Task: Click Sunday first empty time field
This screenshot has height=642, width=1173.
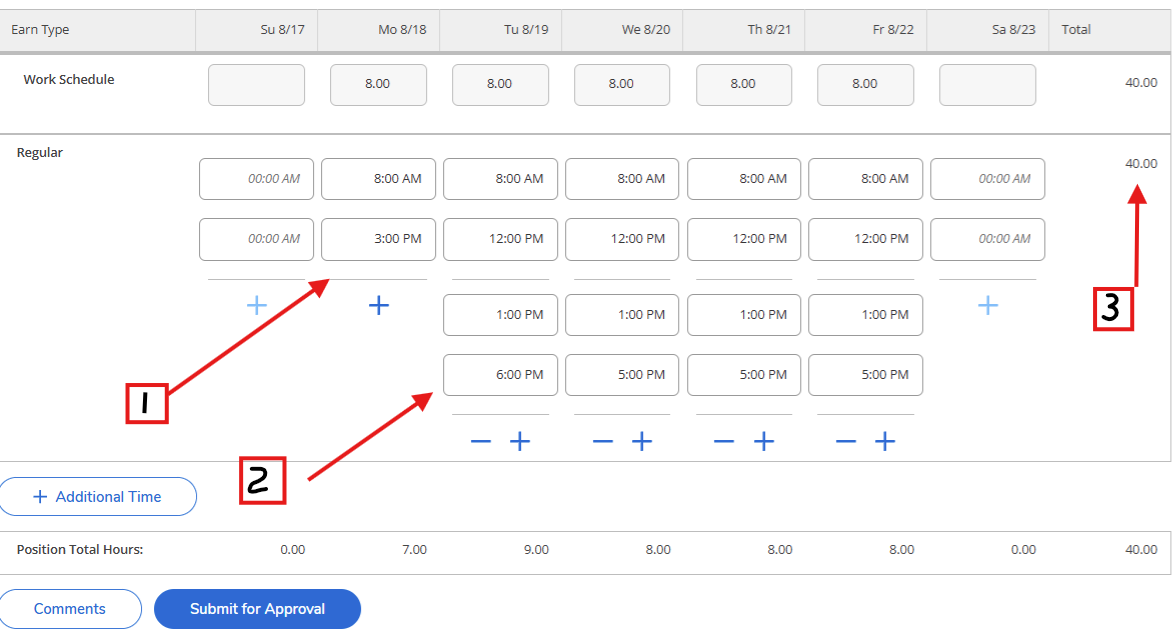Action: 256,179
